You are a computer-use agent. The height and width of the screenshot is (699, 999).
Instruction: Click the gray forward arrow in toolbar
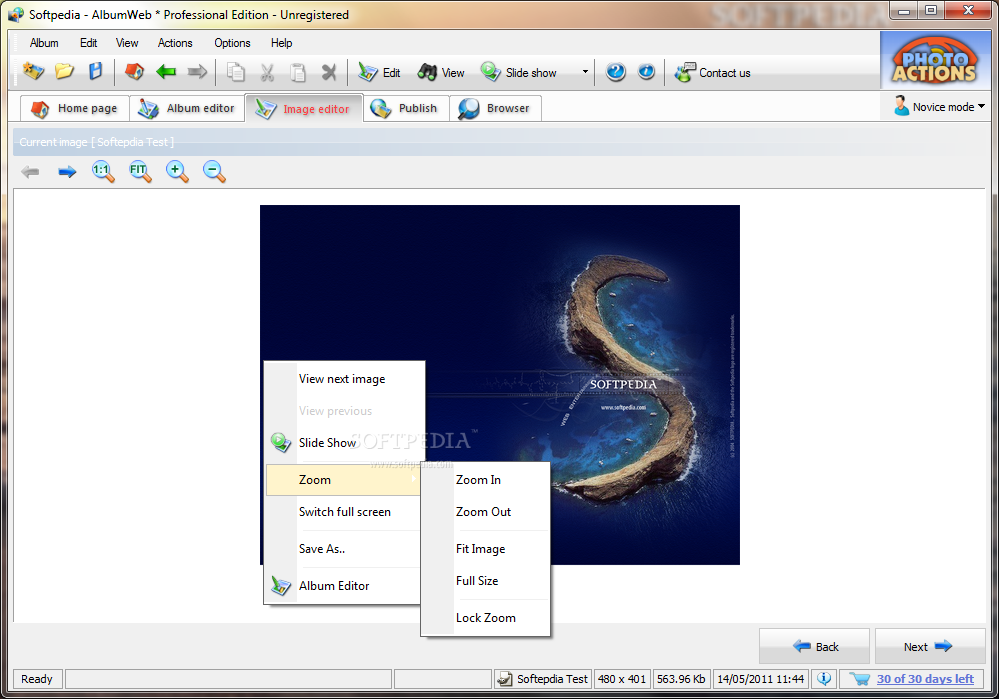coord(198,71)
